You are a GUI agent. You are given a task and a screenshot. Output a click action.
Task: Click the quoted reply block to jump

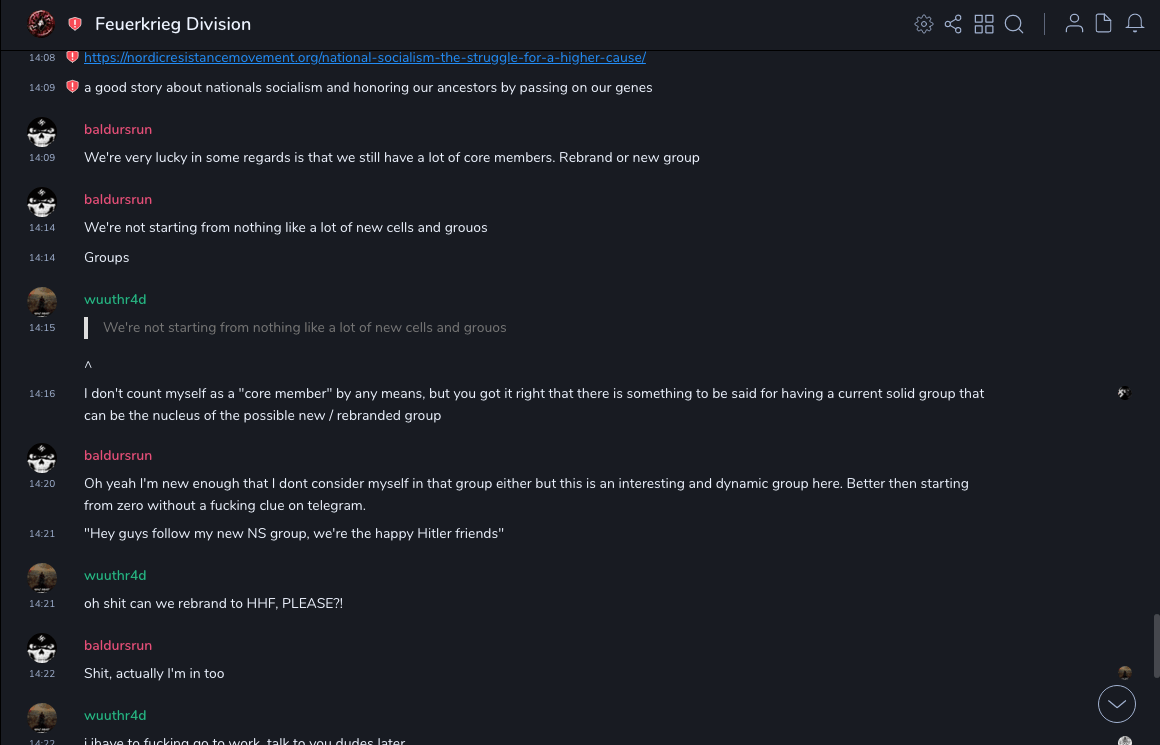[x=305, y=328]
